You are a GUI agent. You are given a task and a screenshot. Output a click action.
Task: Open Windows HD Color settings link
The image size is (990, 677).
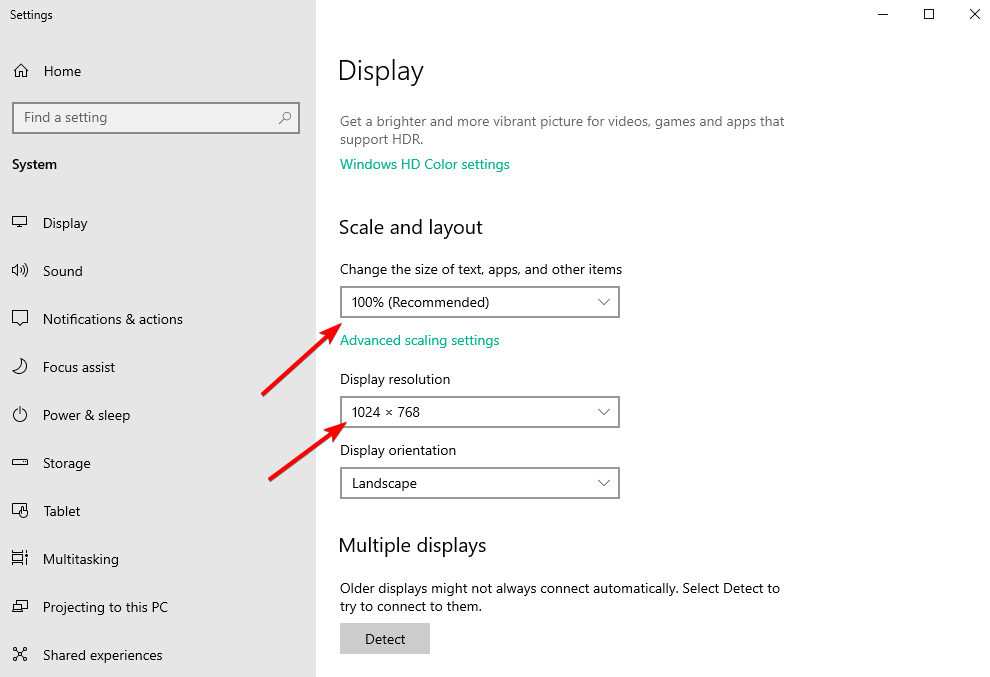click(x=424, y=164)
